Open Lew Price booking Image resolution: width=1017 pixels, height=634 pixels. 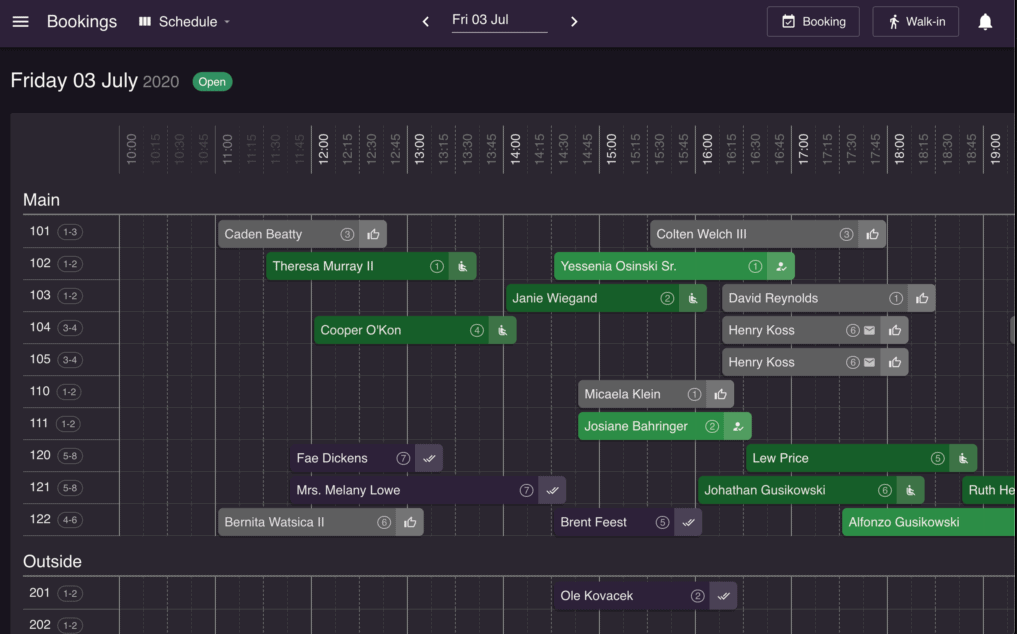click(x=861, y=458)
